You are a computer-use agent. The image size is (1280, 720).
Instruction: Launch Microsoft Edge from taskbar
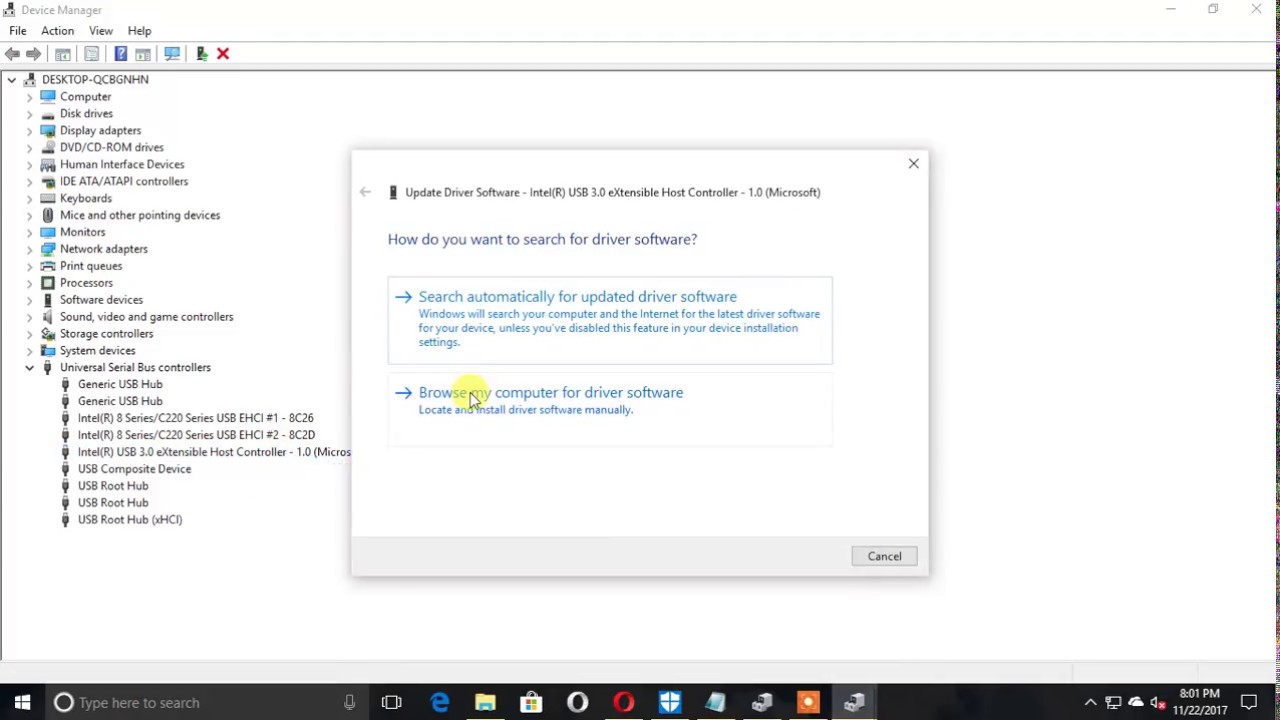tap(439, 702)
